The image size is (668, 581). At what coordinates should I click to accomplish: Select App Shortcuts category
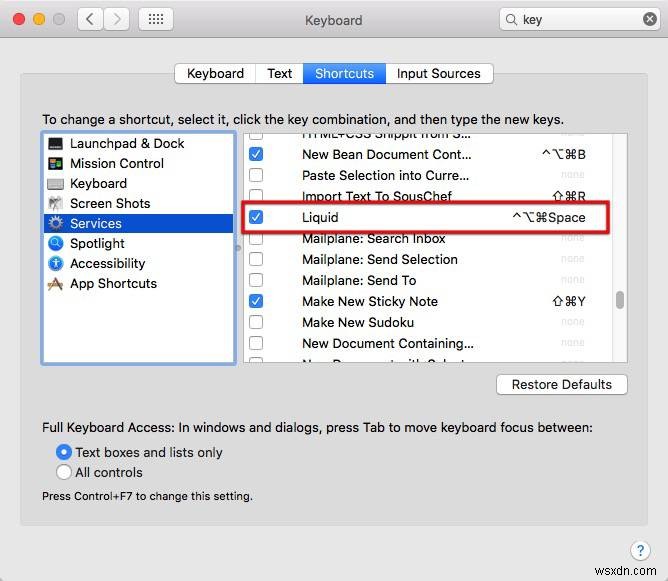[x=138, y=283]
